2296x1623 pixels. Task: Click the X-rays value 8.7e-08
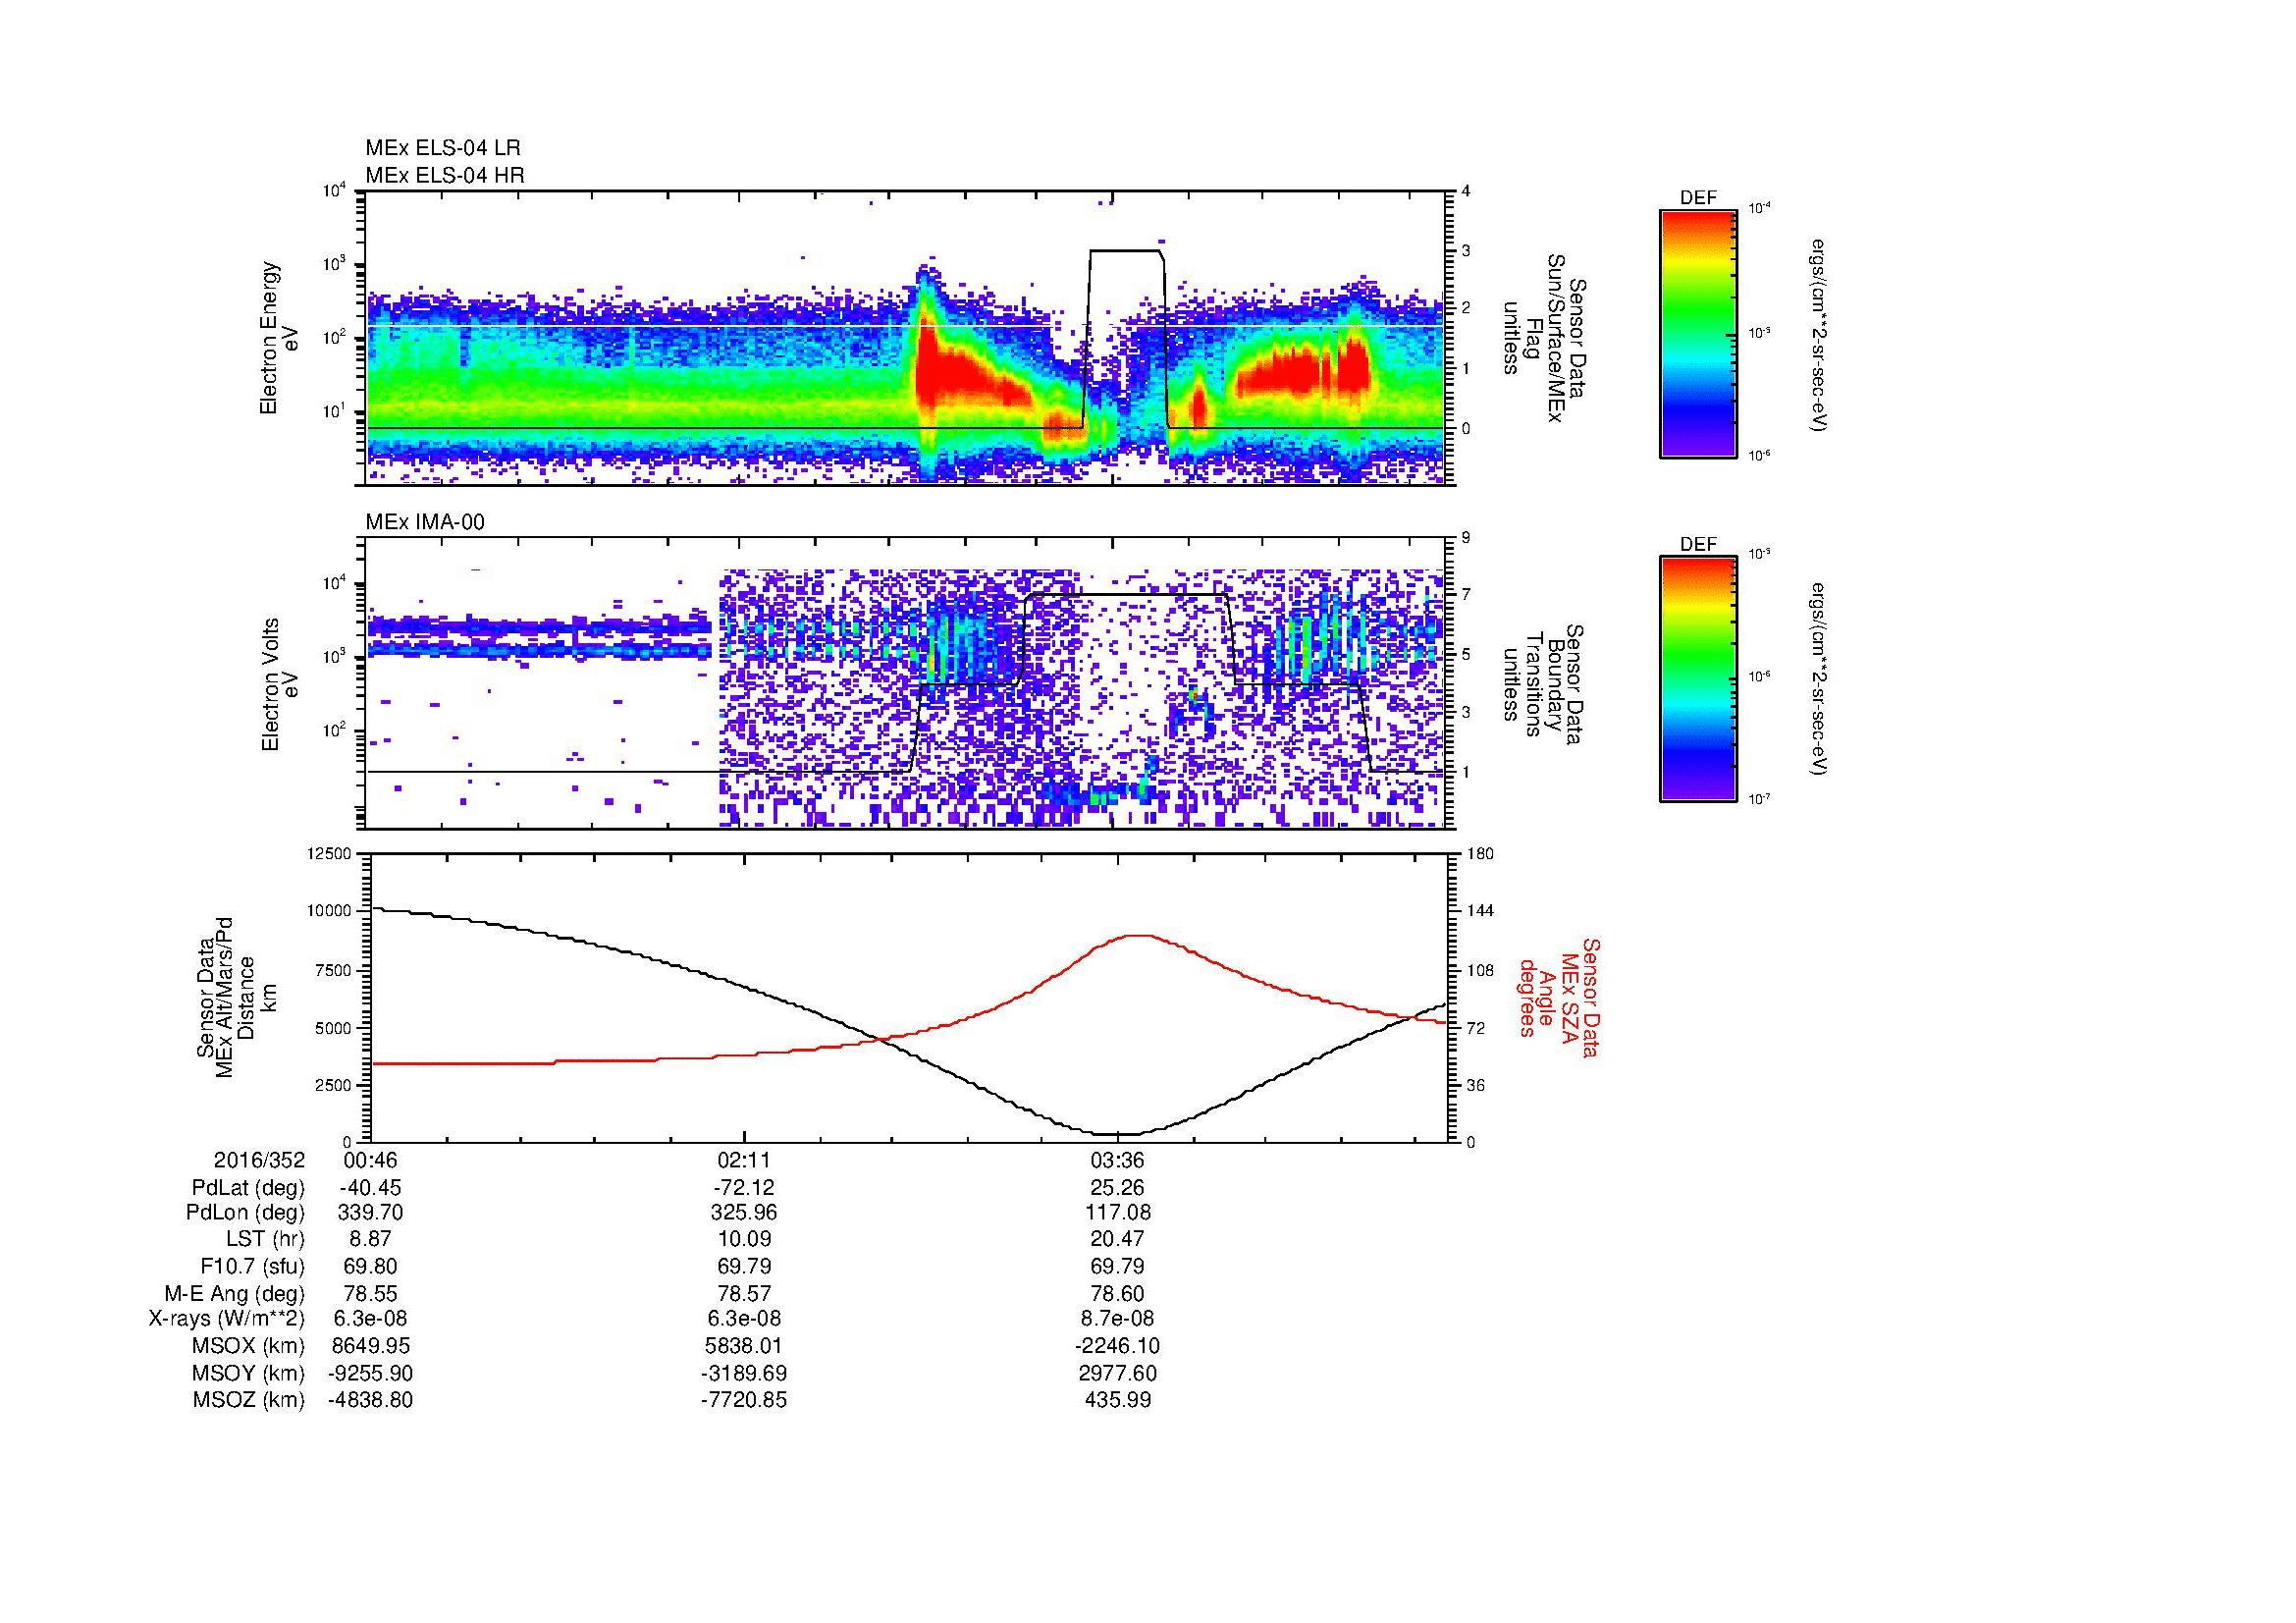(x=1117, y=1319)
